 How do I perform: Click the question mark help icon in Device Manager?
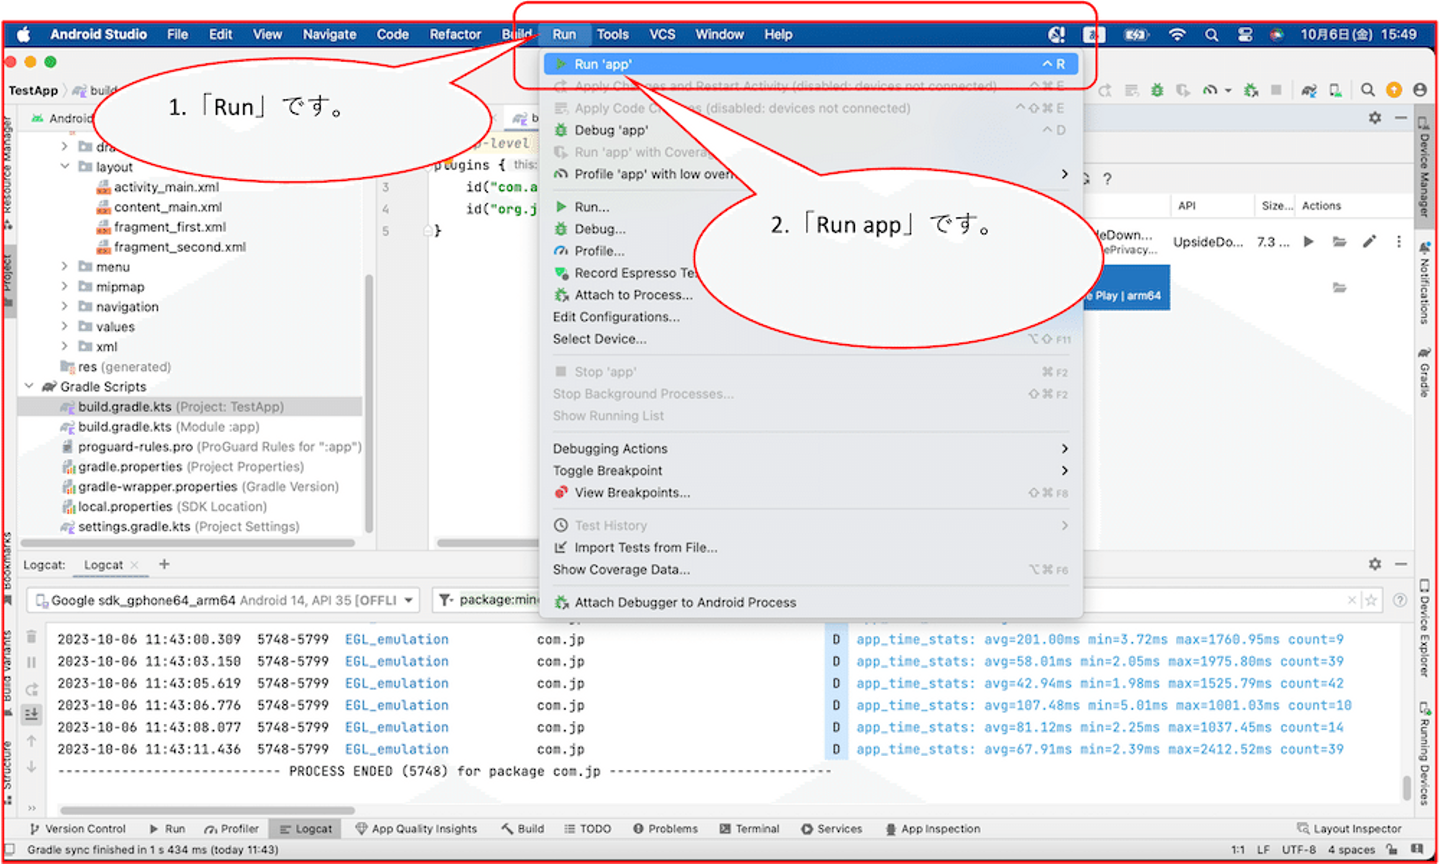[1107, 179]
